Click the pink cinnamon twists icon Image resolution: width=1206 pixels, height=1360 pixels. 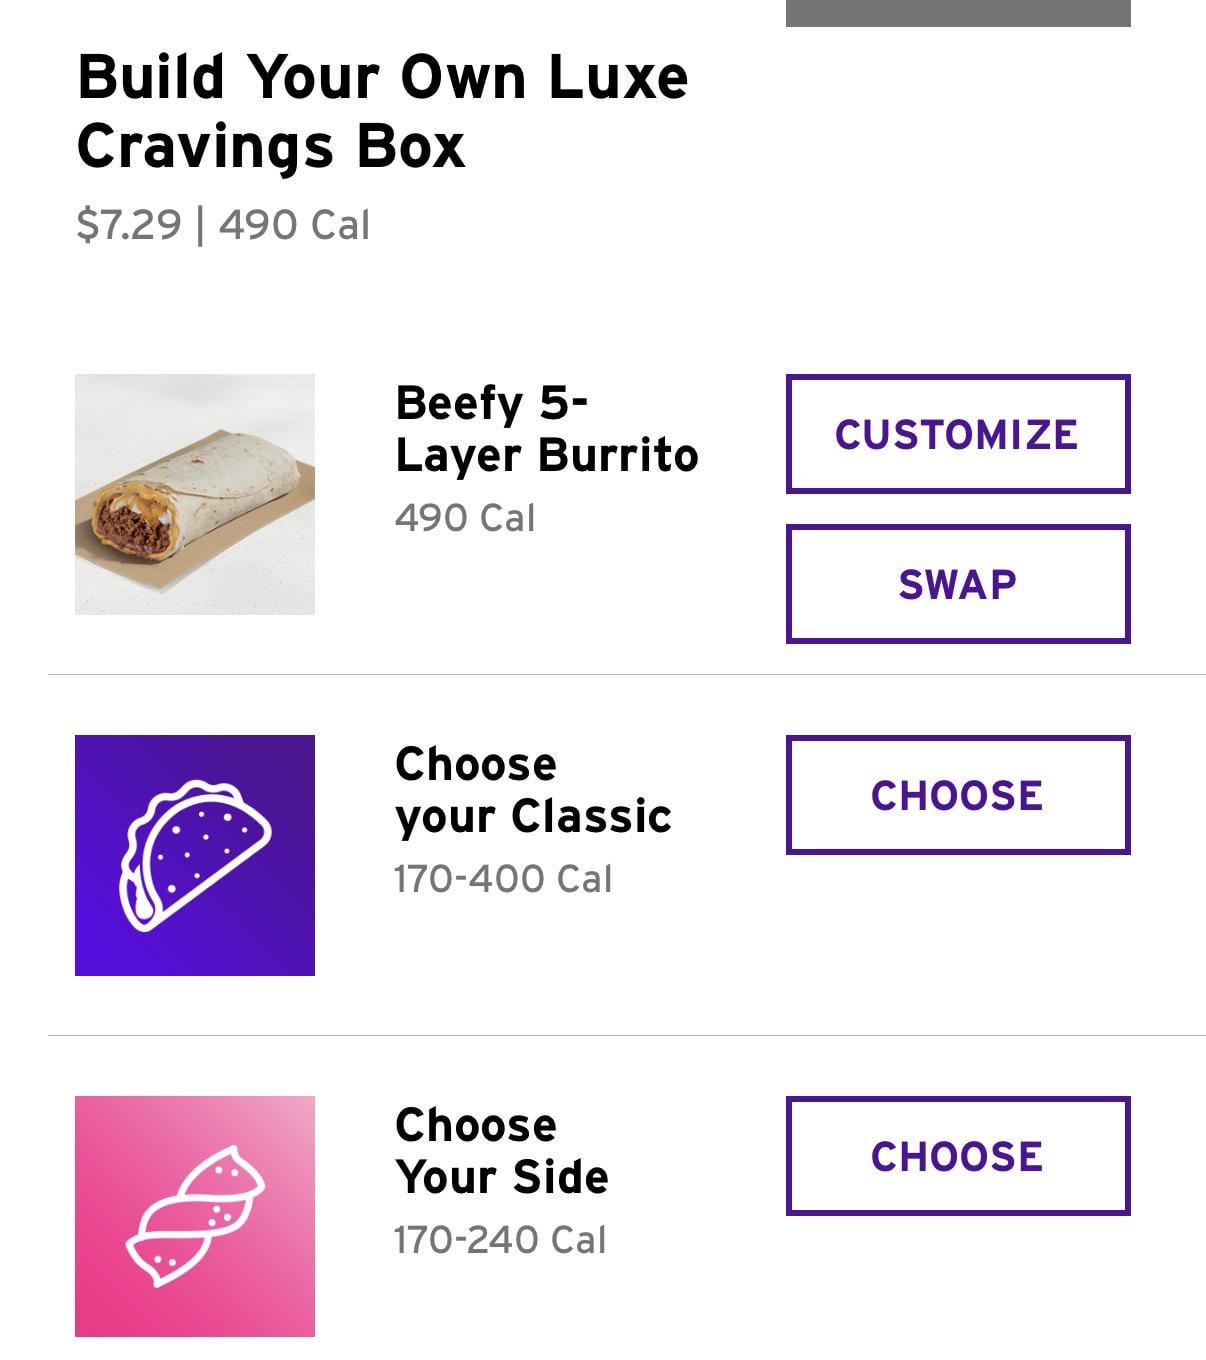point(195,1216)
